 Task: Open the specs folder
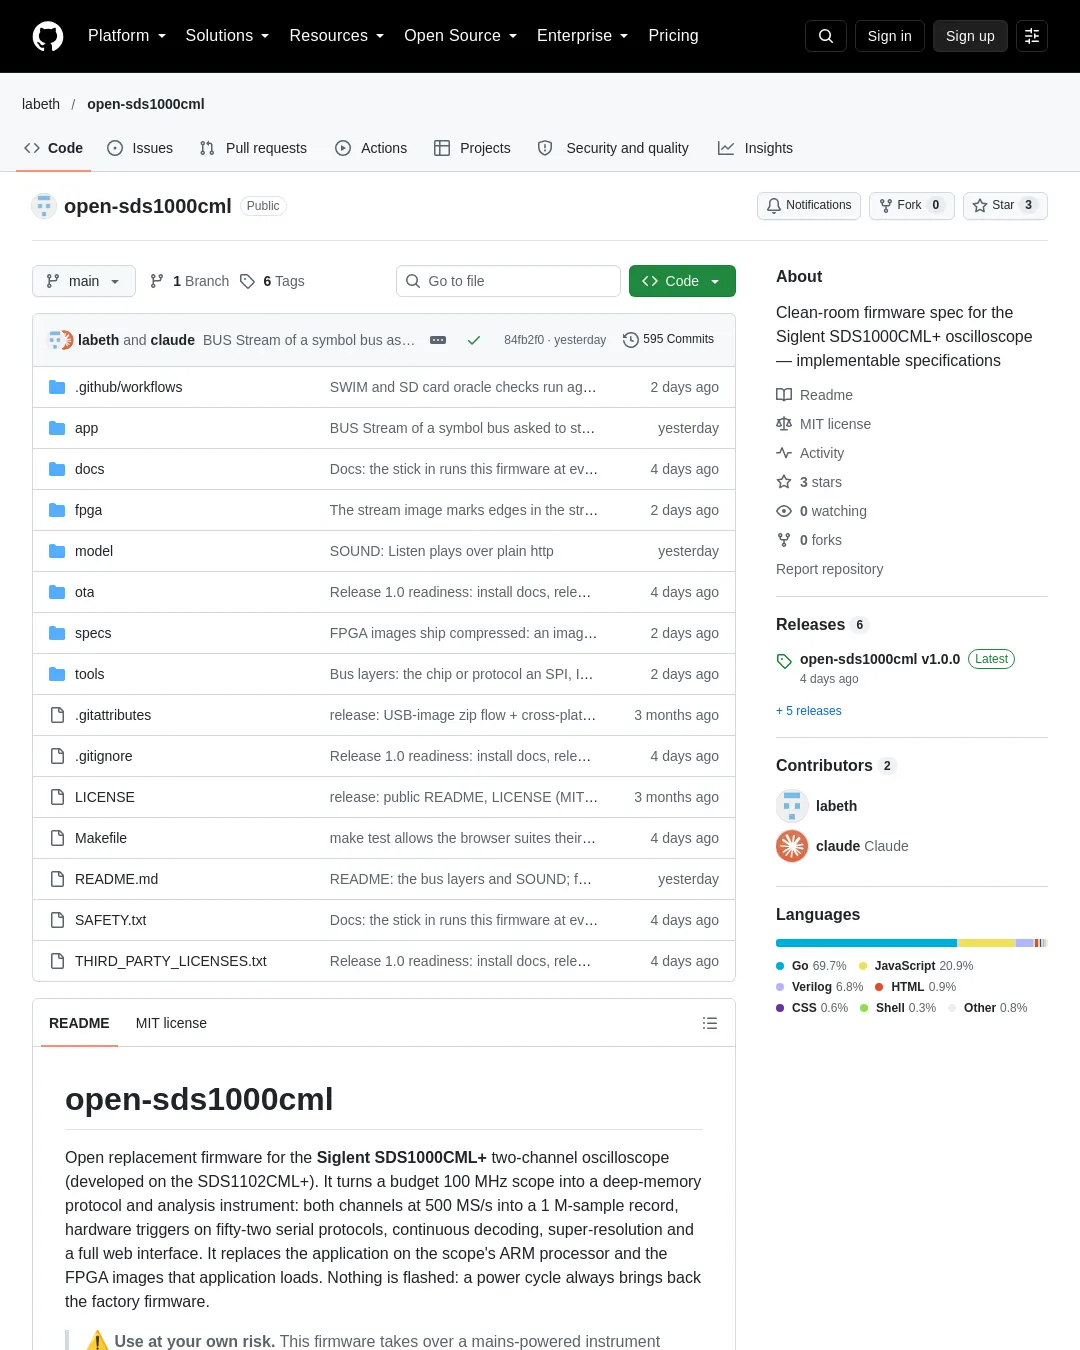[93, 633]
